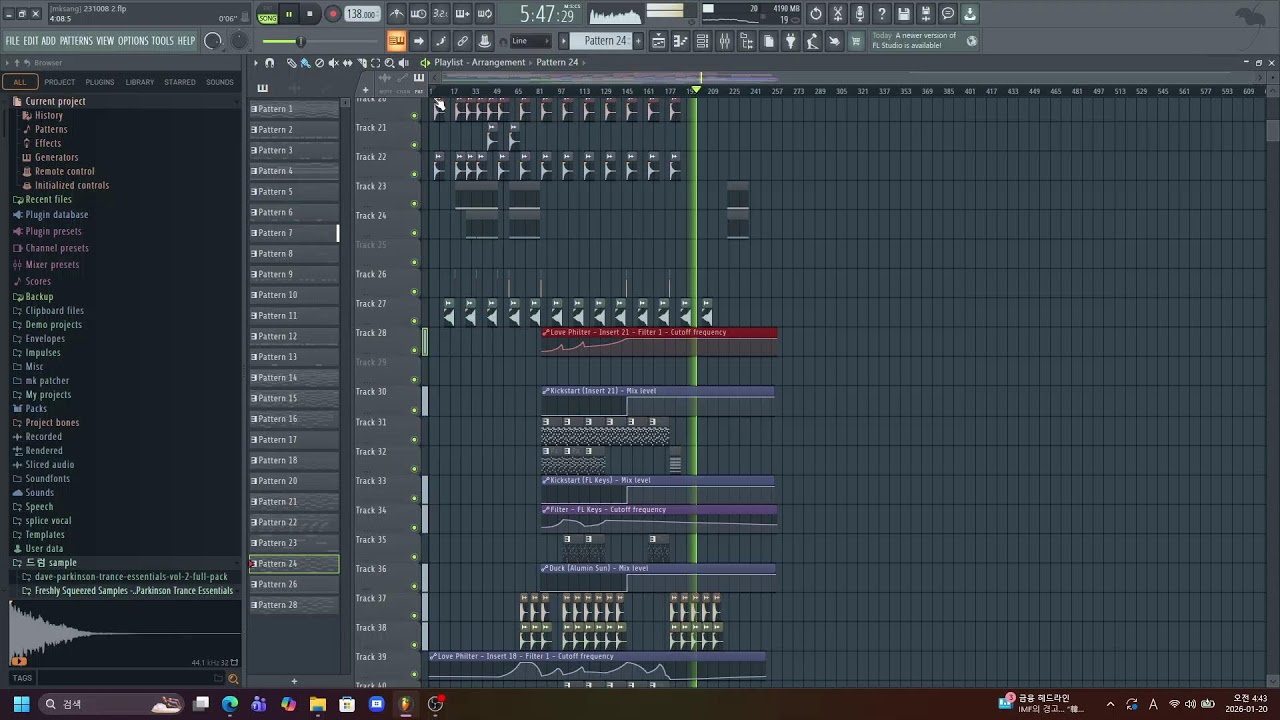Open the Line snap dropdown
Image resolution: width=1280 pixels, height=720 pixels.
530,41
